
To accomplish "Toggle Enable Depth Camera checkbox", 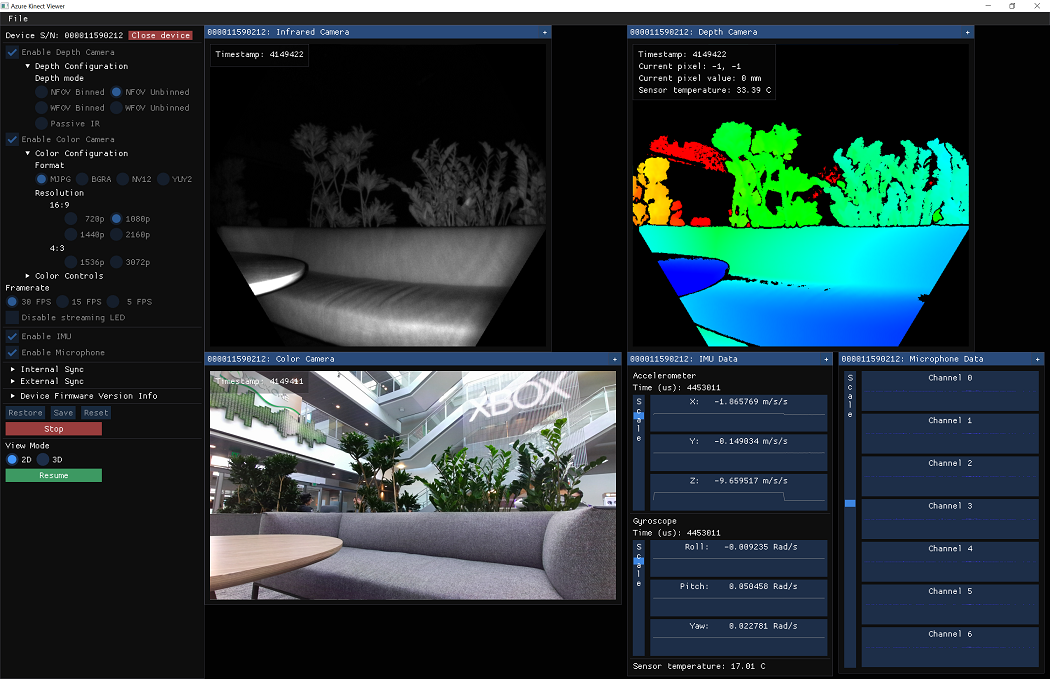I will 12,52.
